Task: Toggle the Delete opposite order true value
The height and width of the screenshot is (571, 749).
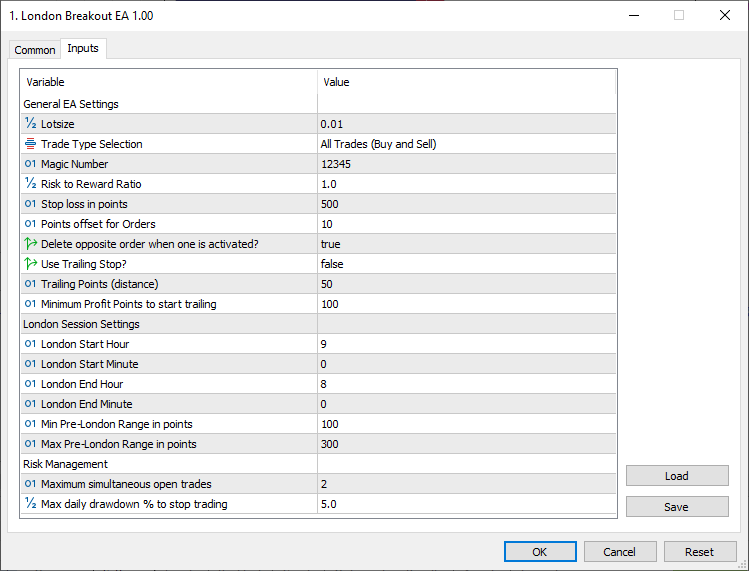Action: click(467, 244)
